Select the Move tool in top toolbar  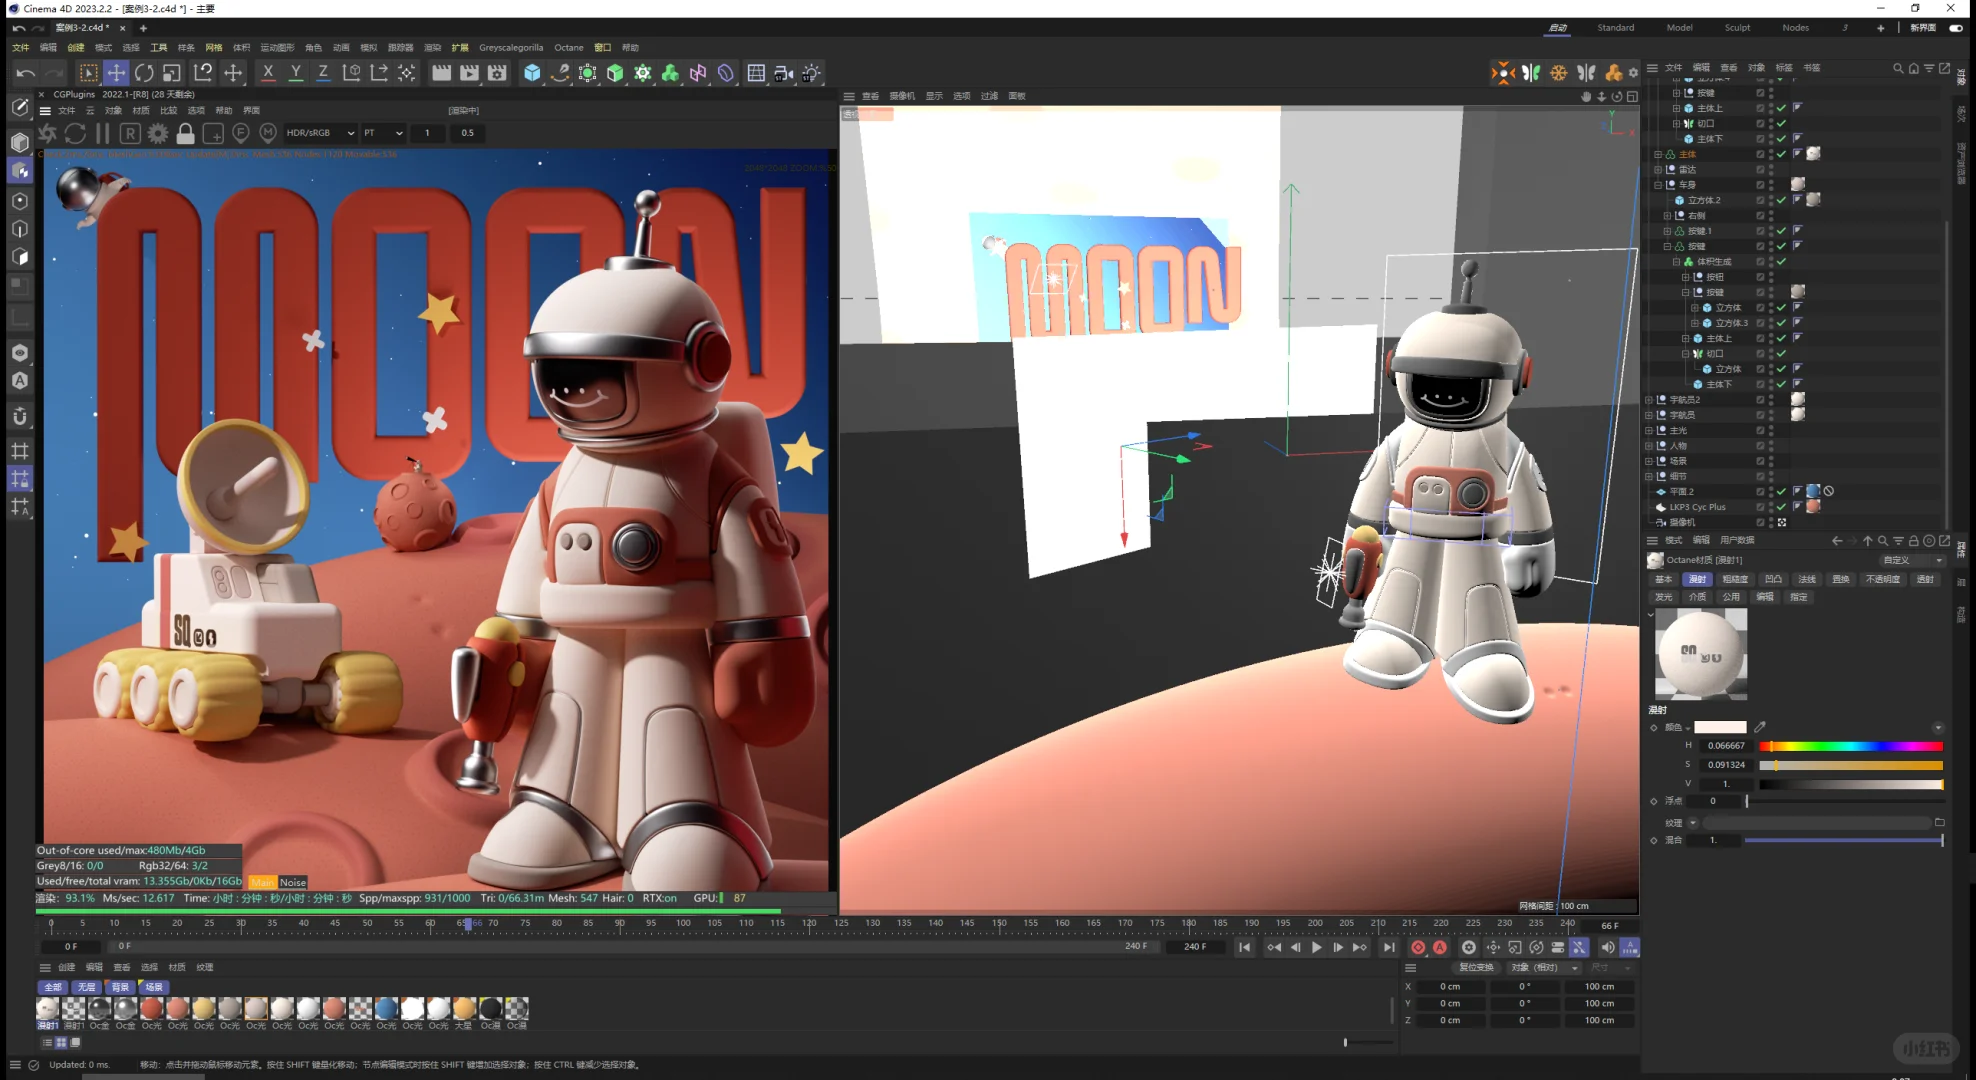116,73
